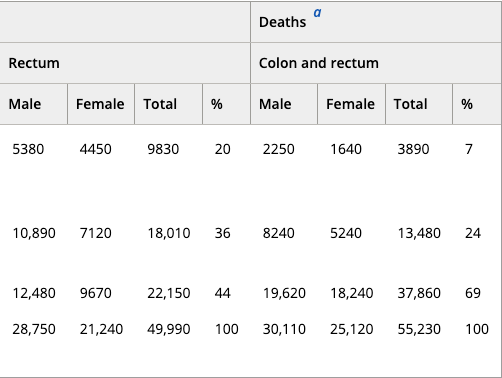Select the cell showing 55,230
Screen dimensions: 502x378
click(x=419, y=329)
